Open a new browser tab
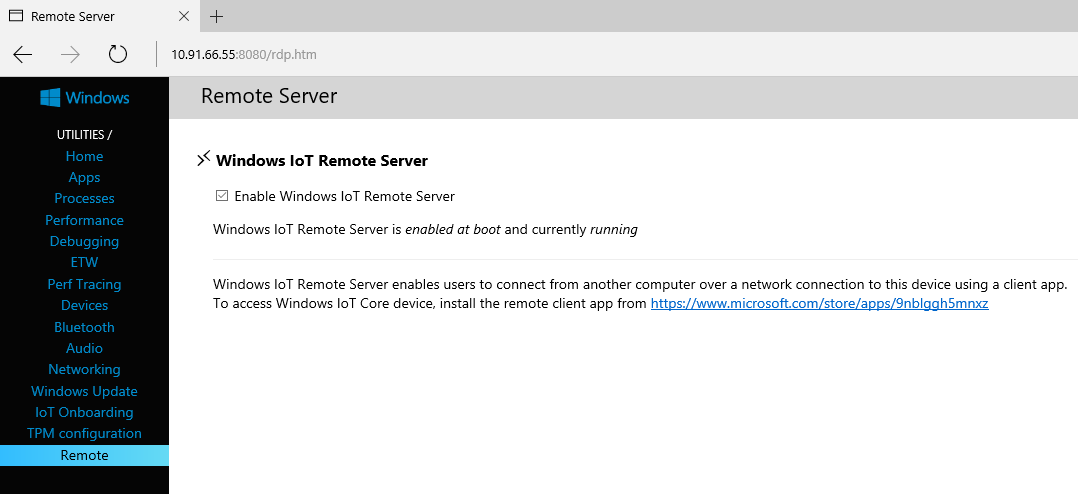1078x494 pixels. [217, 16]
